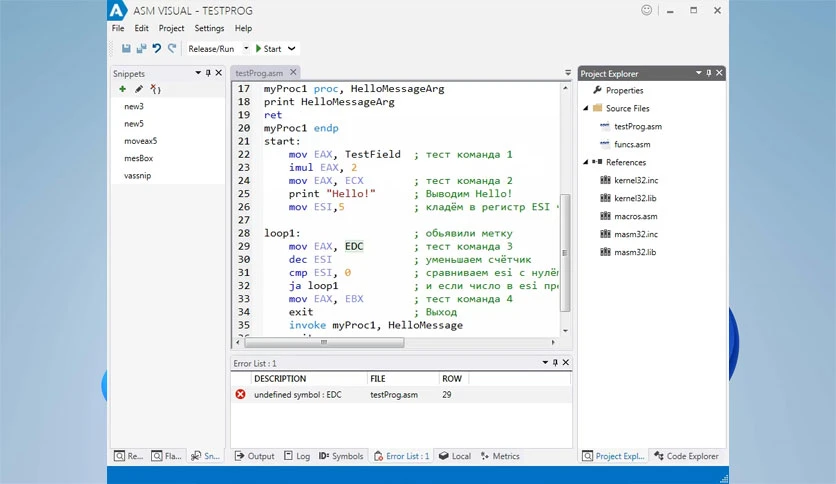This screenshot has width=836, height=484.
Task: Select macros.asm reference
Action: coord(636,216)
